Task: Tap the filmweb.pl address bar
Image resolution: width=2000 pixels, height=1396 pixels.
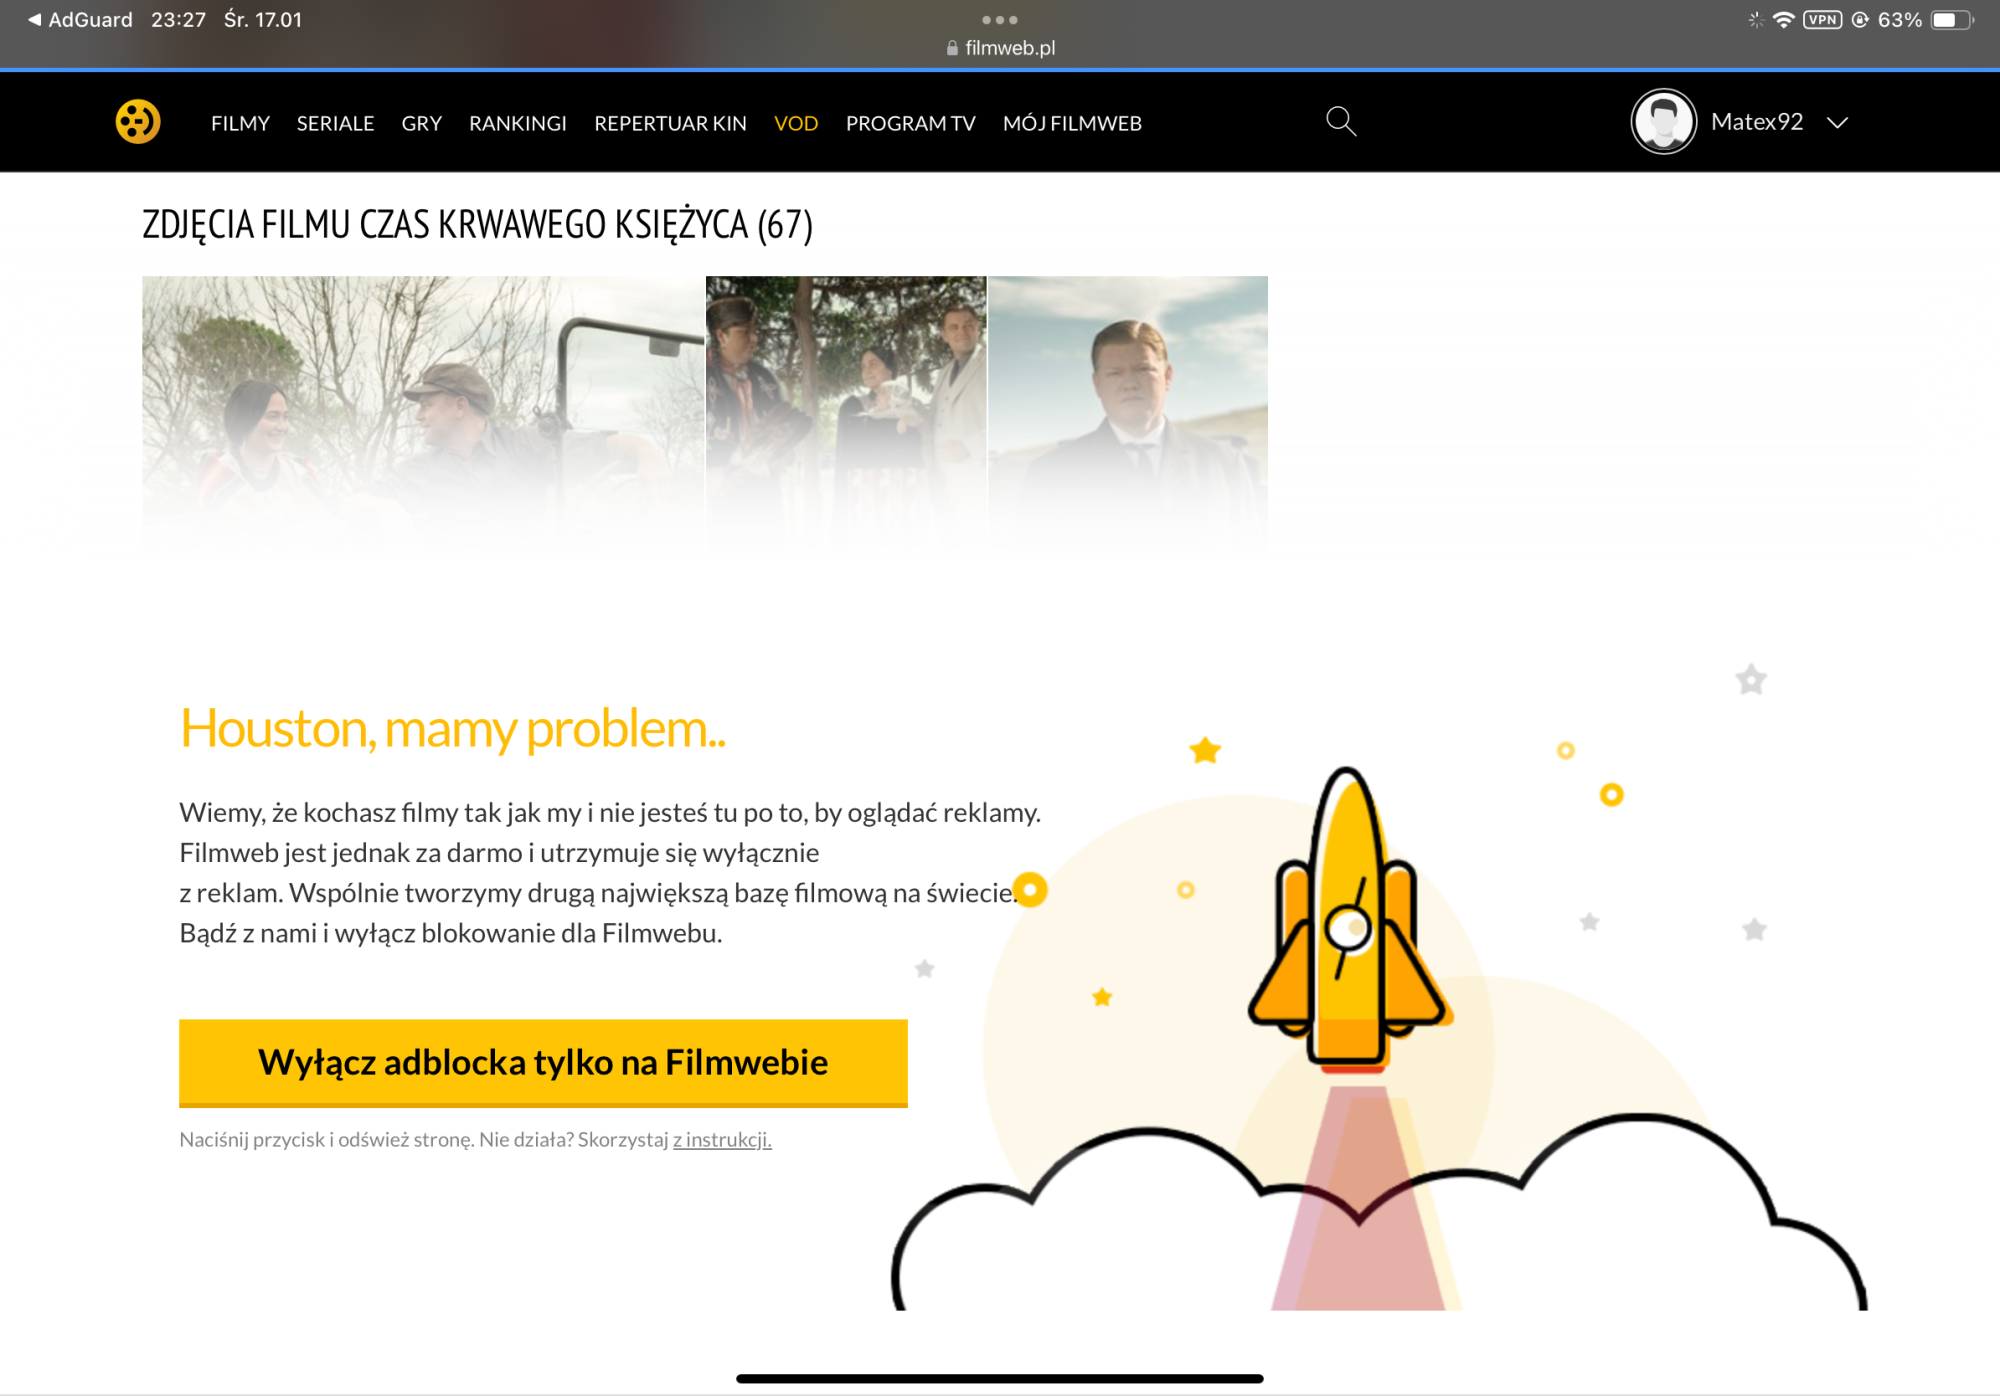Action: tap(1010, 46)
